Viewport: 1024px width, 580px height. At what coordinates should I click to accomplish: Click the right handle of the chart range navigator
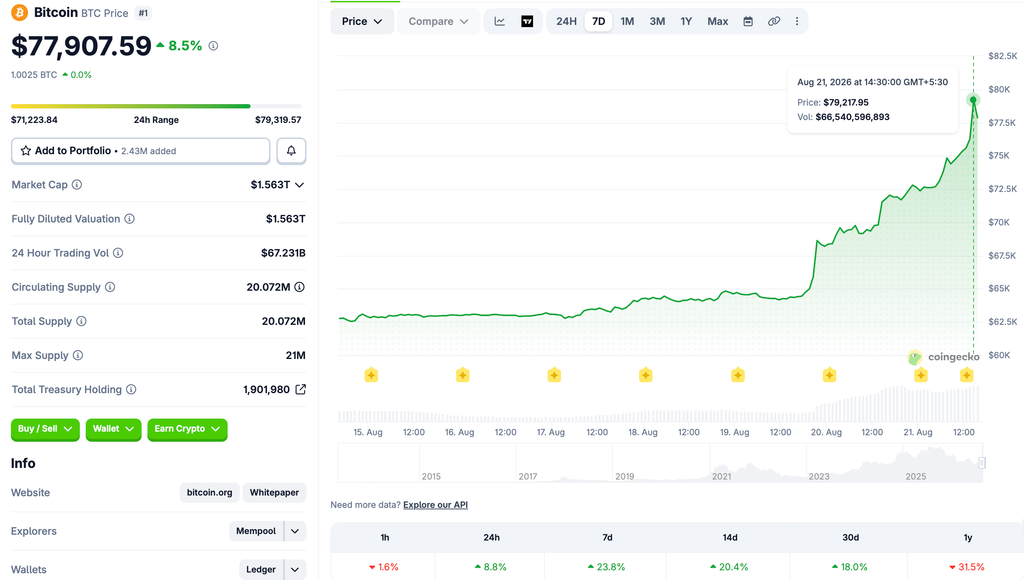click(x=982, y=463)
